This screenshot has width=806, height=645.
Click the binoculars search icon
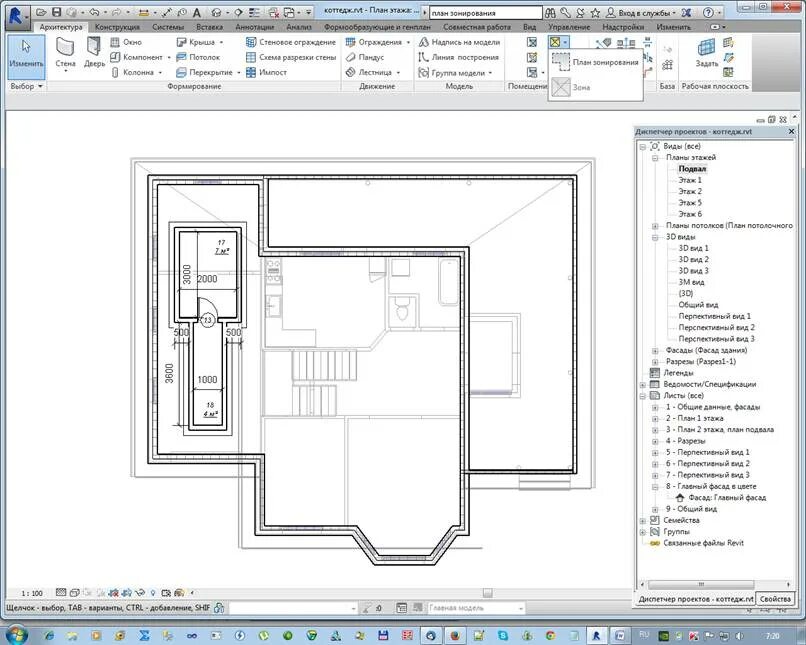pyautogui.click(x=550, y=12)
